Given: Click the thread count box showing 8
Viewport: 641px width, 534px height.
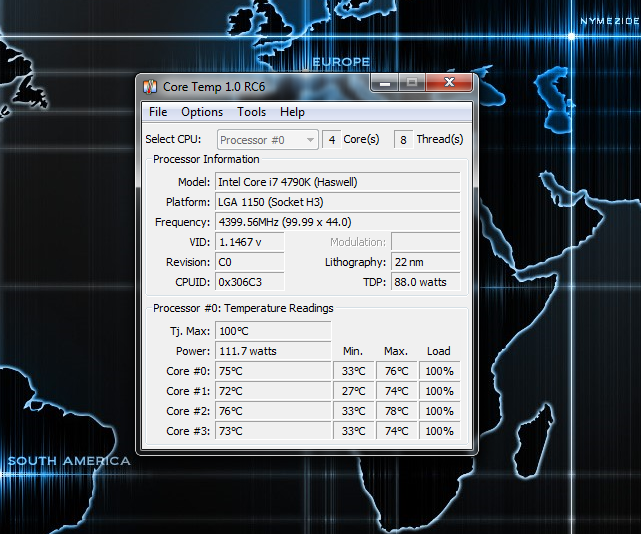Looking at the screenshot, I should 403,140.
